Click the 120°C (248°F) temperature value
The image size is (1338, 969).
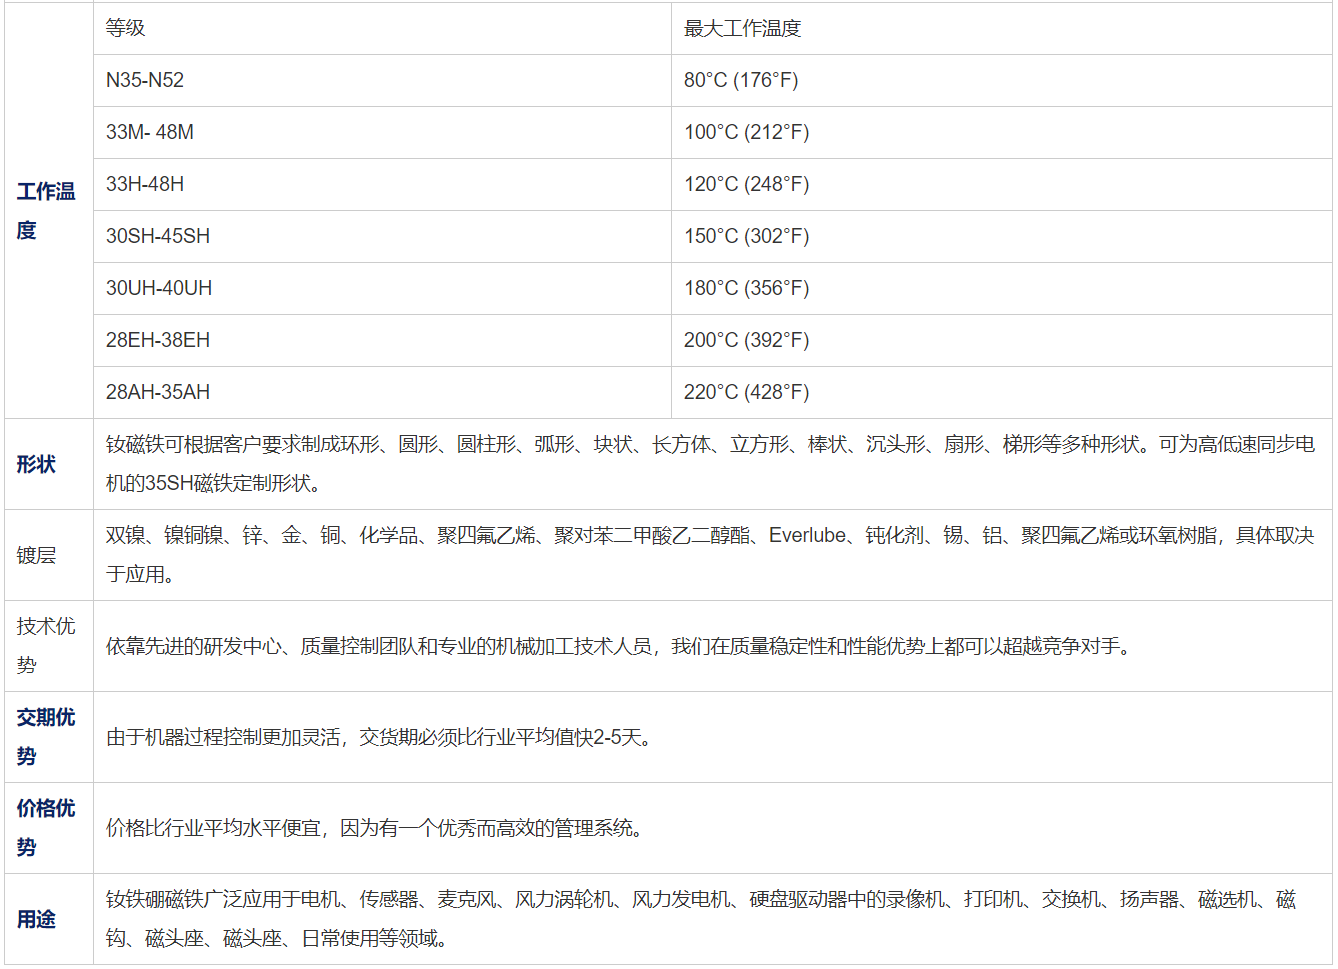(746, 185)
